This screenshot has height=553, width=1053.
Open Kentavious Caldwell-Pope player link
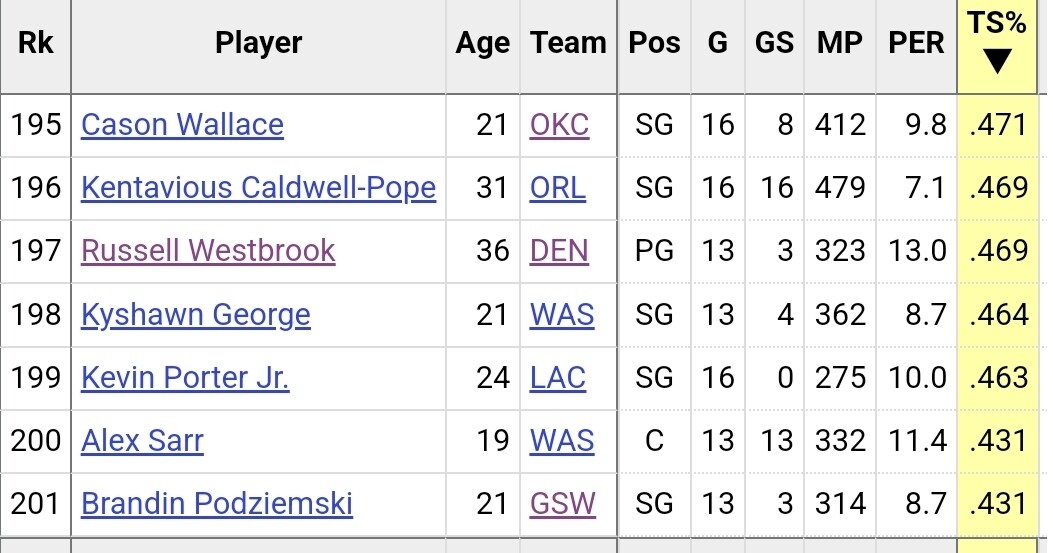tap(258, 187)
